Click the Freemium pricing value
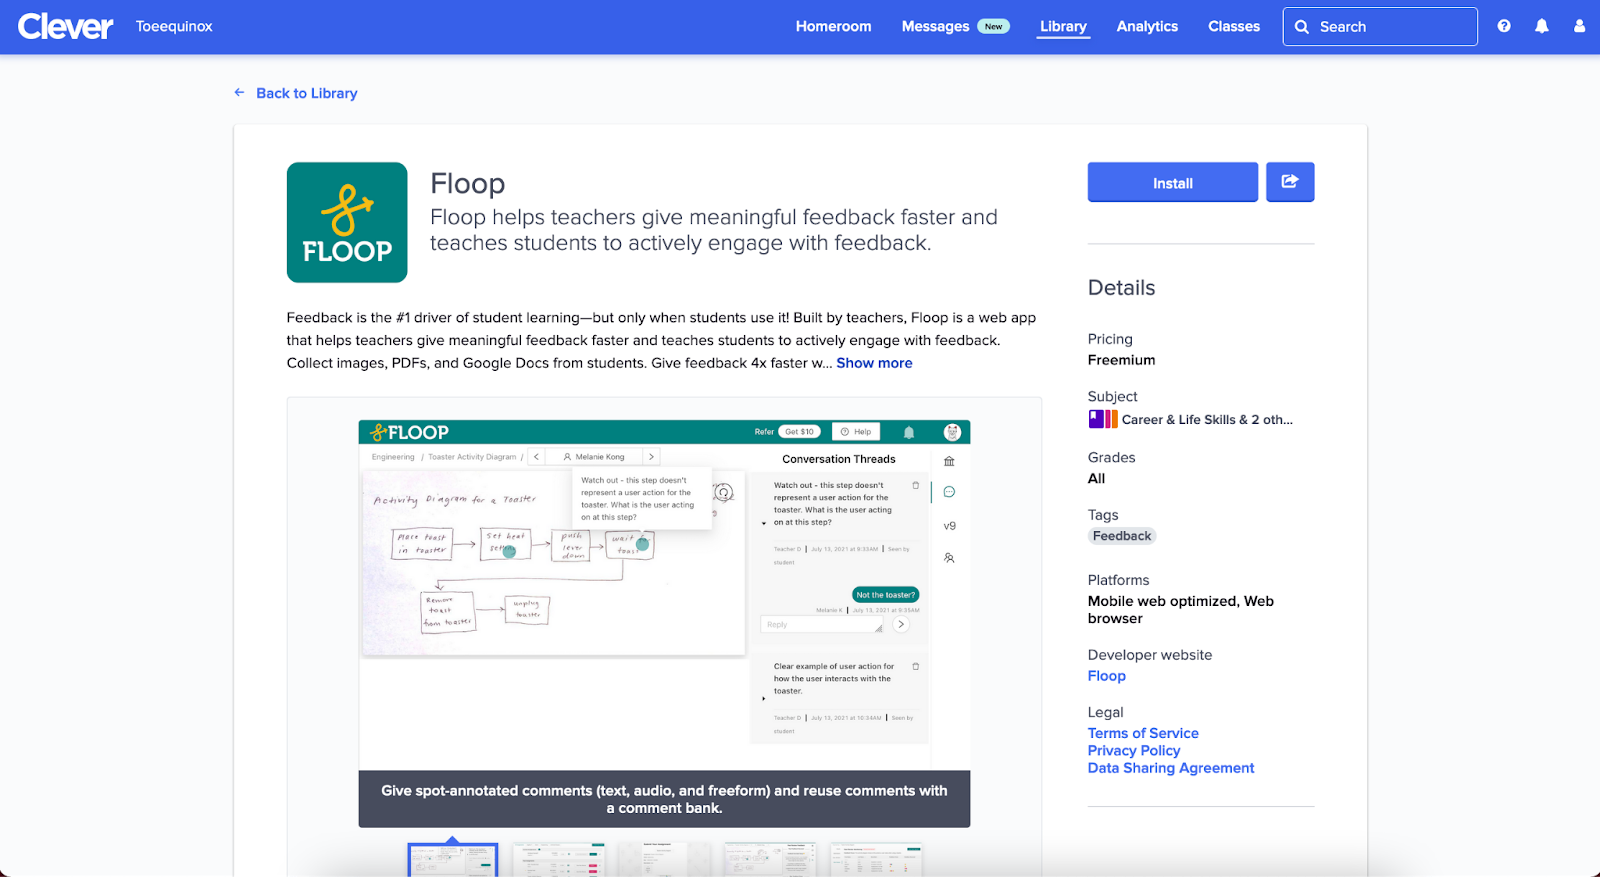The height and width of the screenshot is (877, 1600). pos(1121,360)
